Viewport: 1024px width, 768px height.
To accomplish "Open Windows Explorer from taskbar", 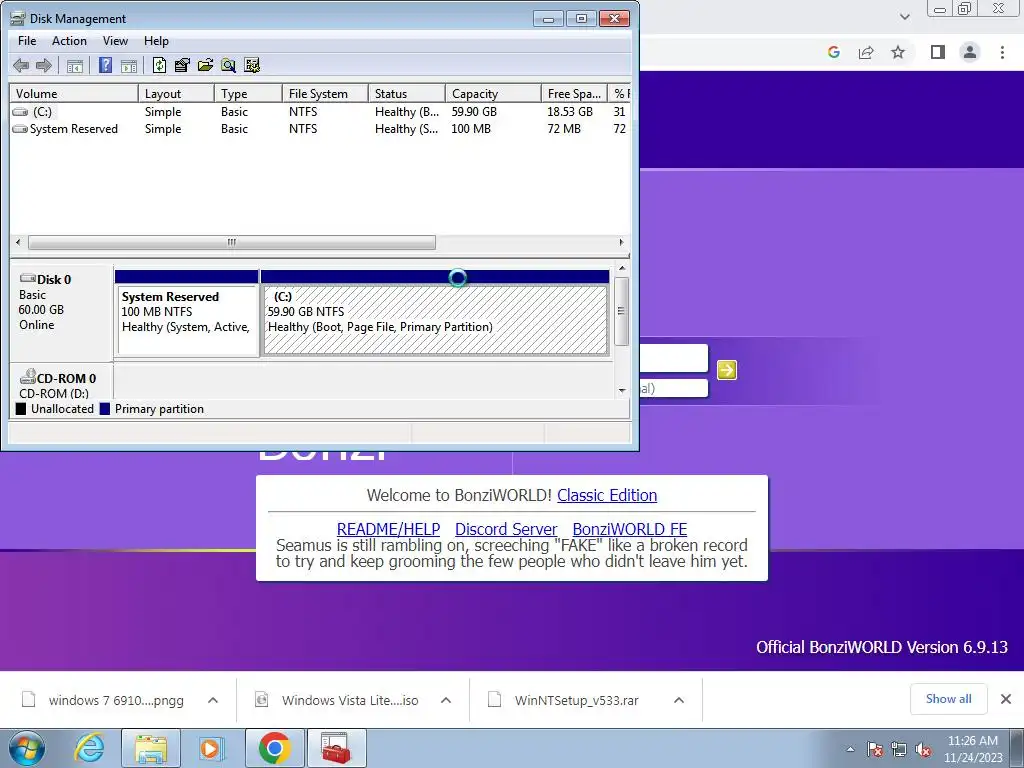I will pos(151,748).
